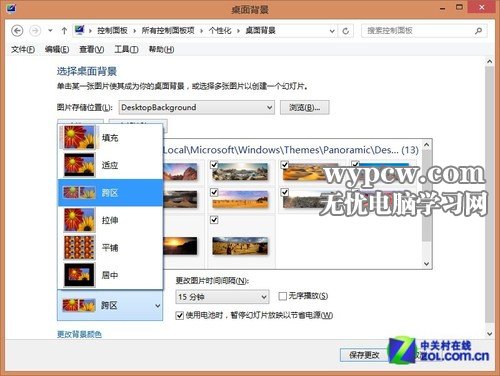Choose the 居中 picture position option

click(110, 275)
